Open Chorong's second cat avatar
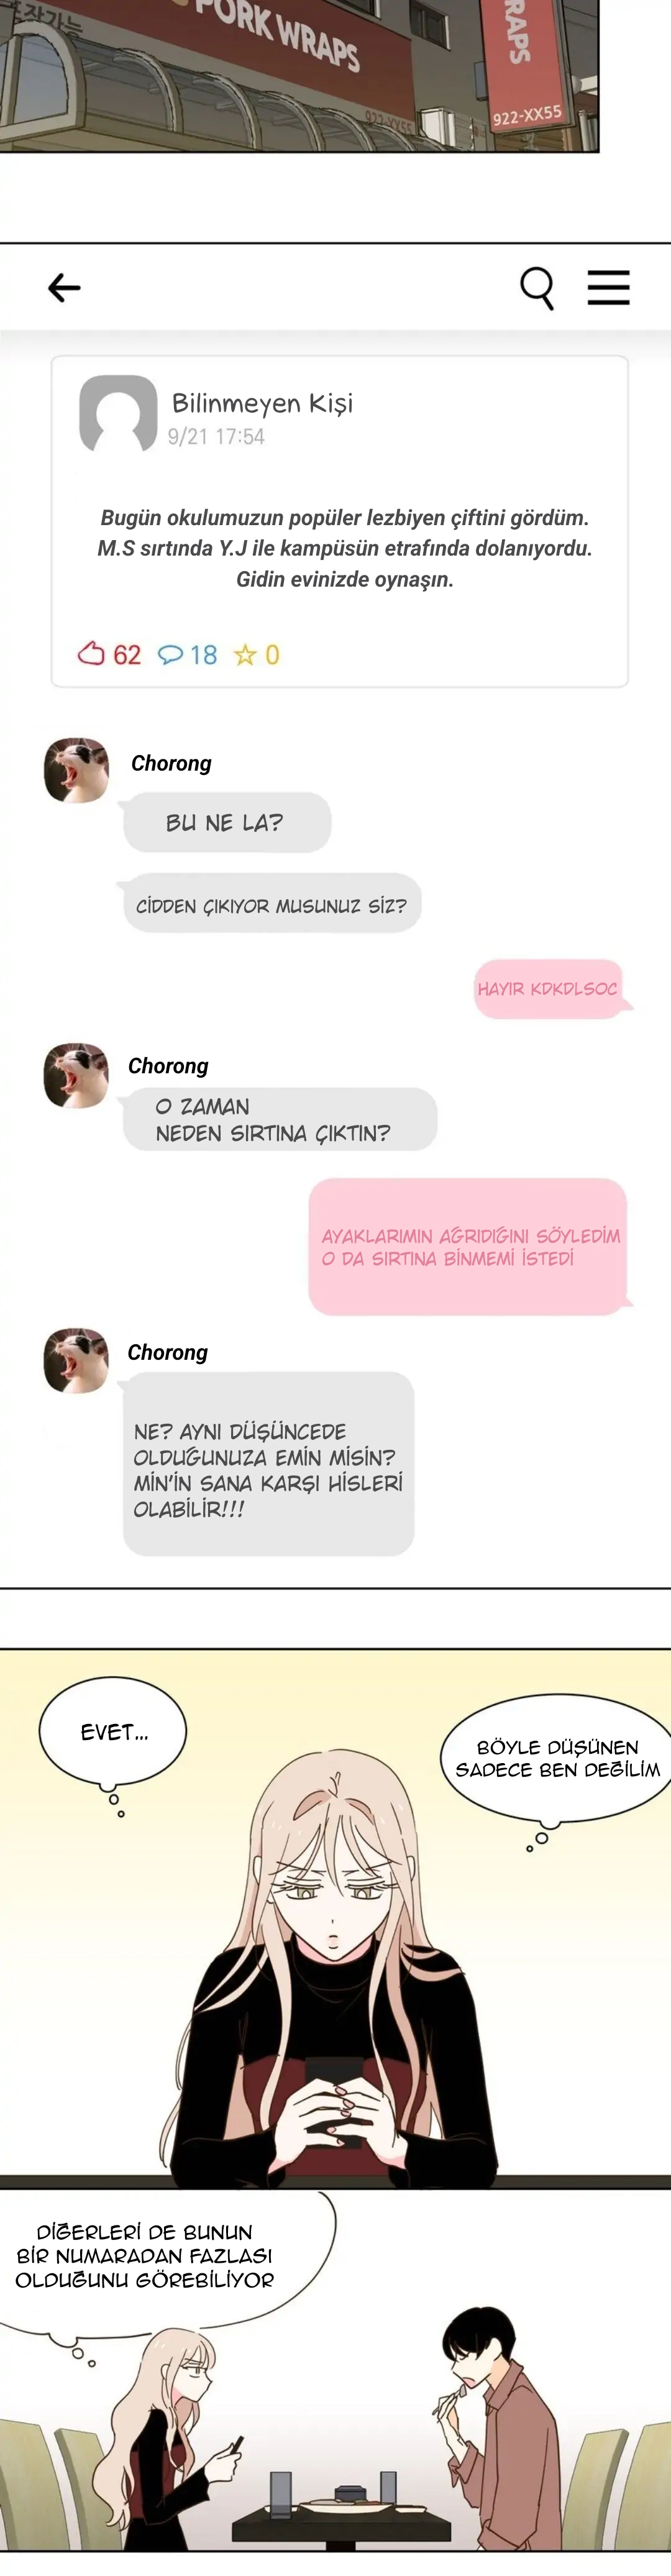This screenshot has height=2576, width=671. (x=76, y=1075)
